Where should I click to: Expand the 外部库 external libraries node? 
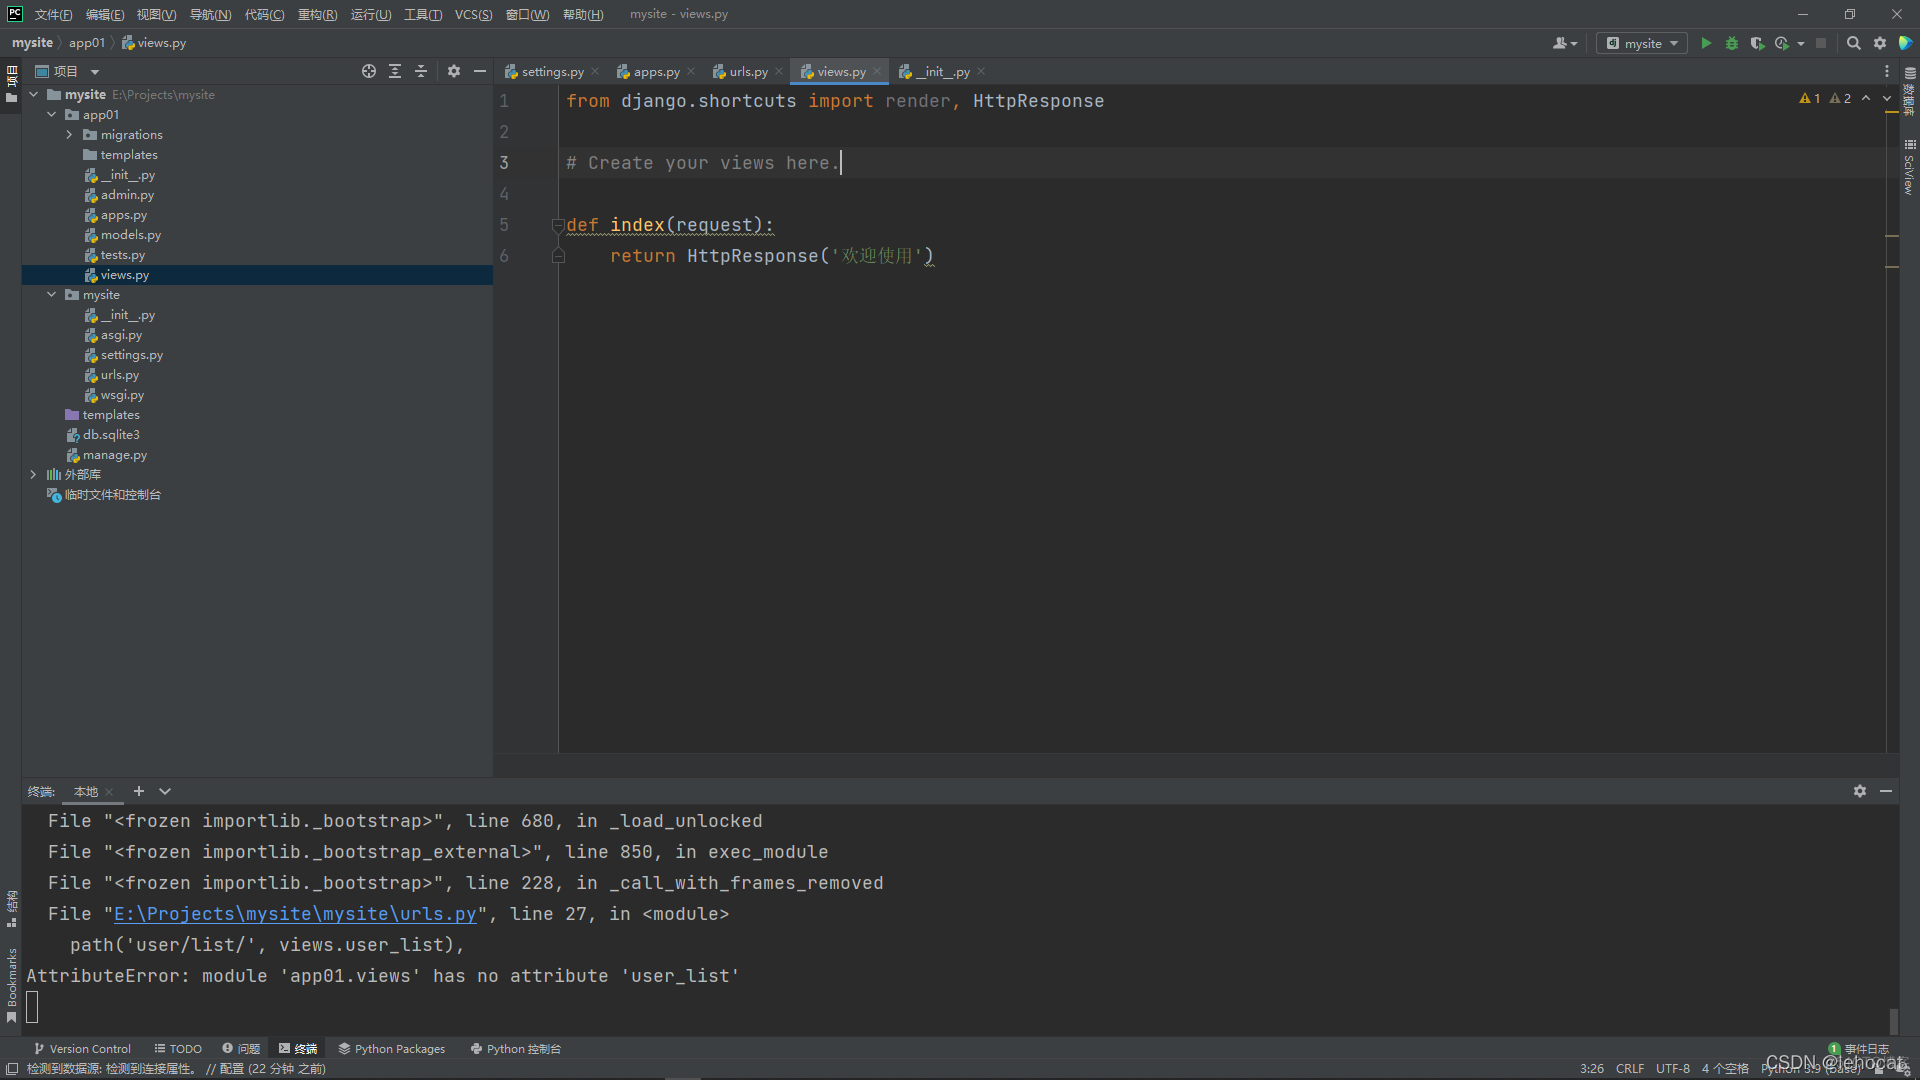tap(29, 473)
